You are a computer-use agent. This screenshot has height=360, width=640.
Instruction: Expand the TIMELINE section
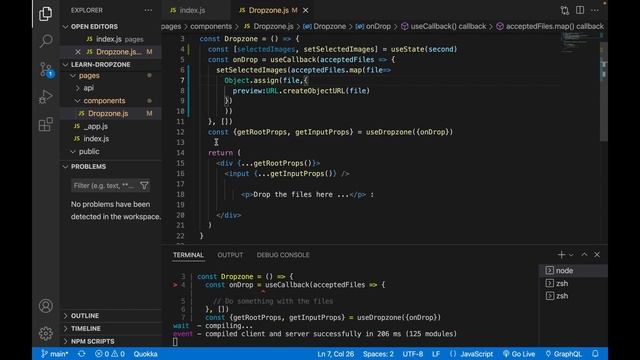[111, 329]
